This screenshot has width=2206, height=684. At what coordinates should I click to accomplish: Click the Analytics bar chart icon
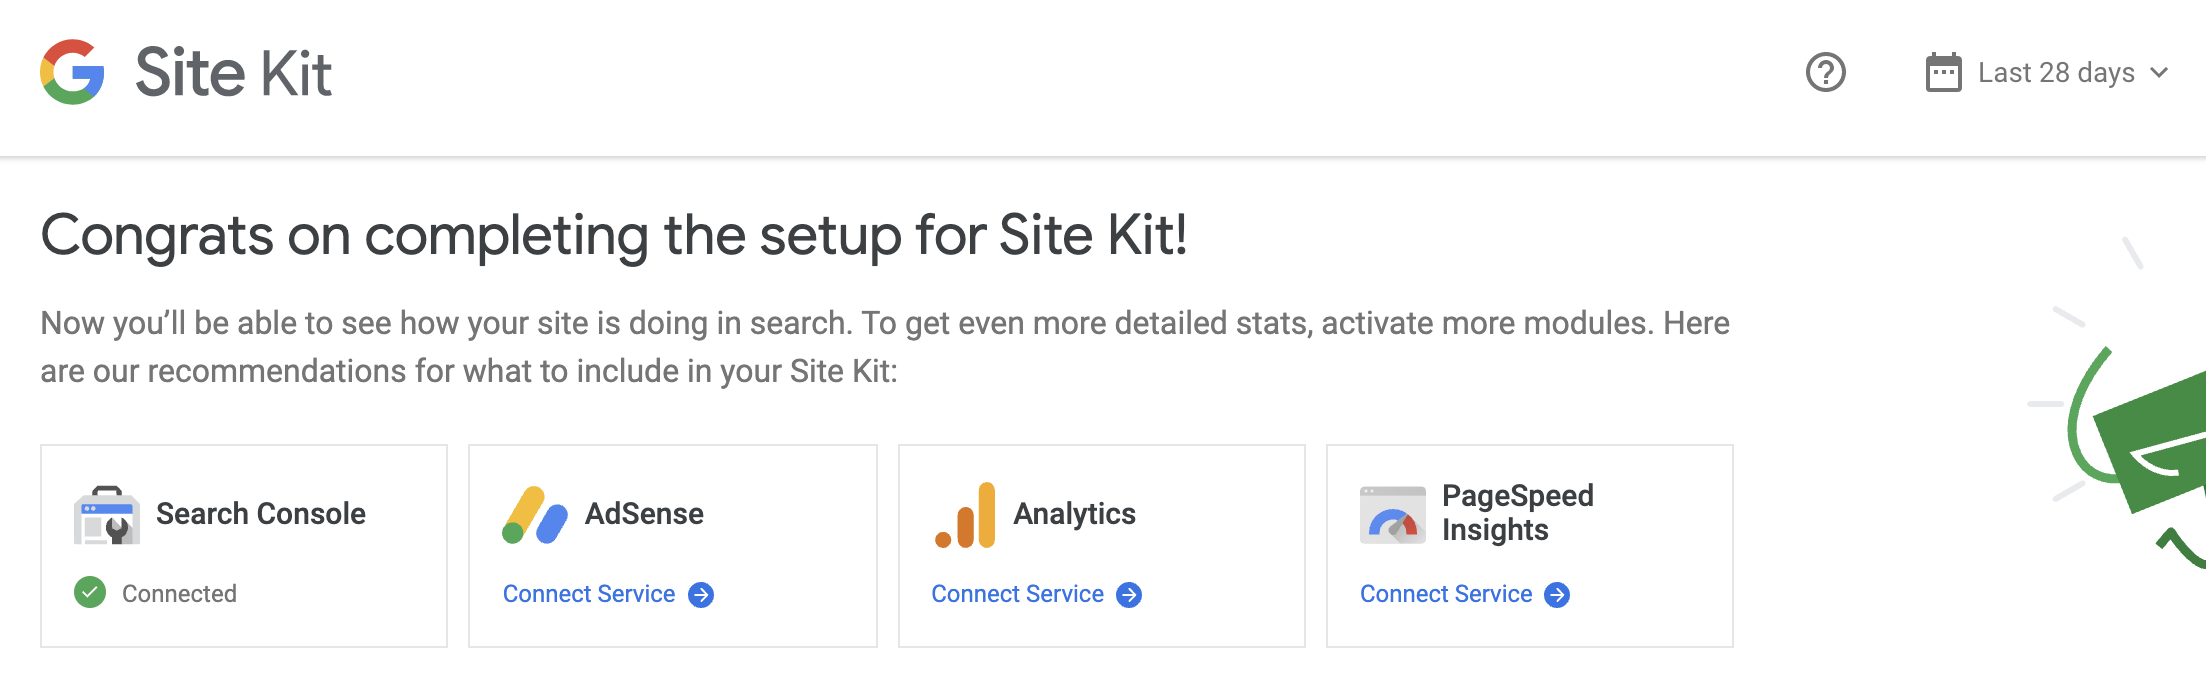point(965,515)
